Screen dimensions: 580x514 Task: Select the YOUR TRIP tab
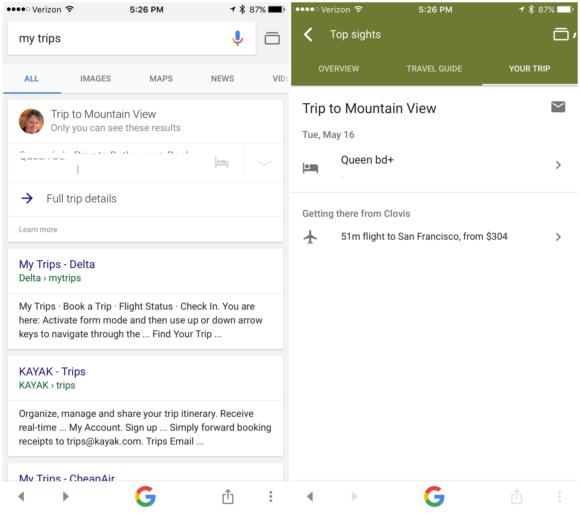point(529,68)
